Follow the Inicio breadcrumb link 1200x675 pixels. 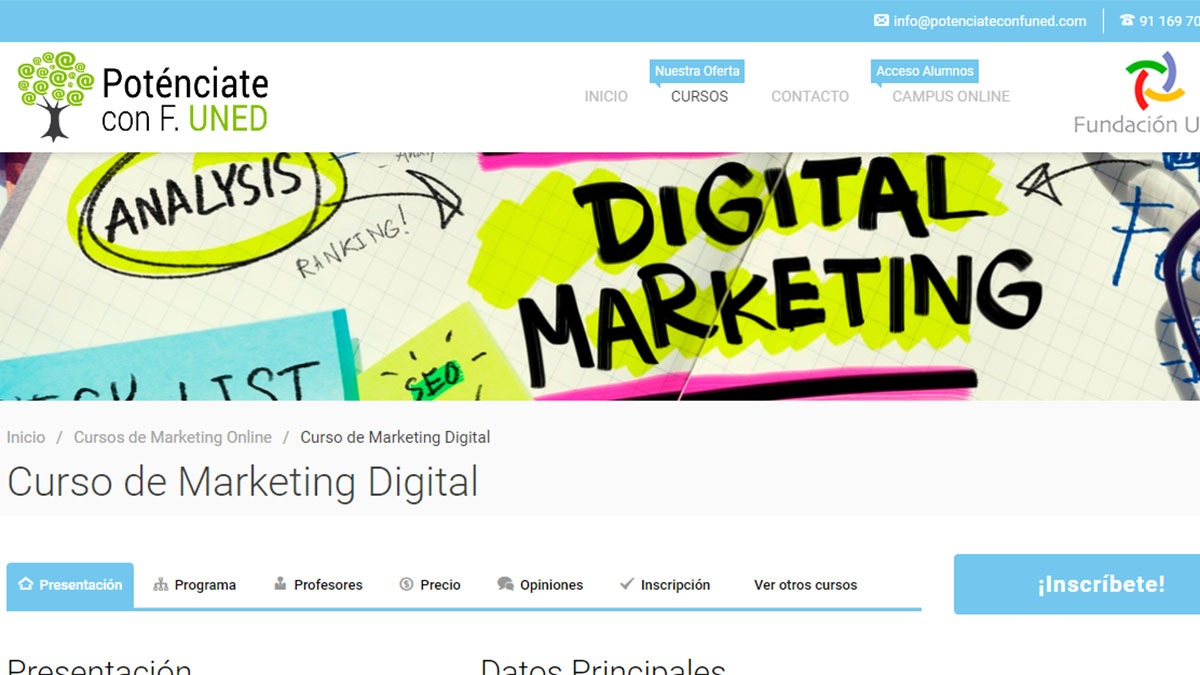(26, 437)
